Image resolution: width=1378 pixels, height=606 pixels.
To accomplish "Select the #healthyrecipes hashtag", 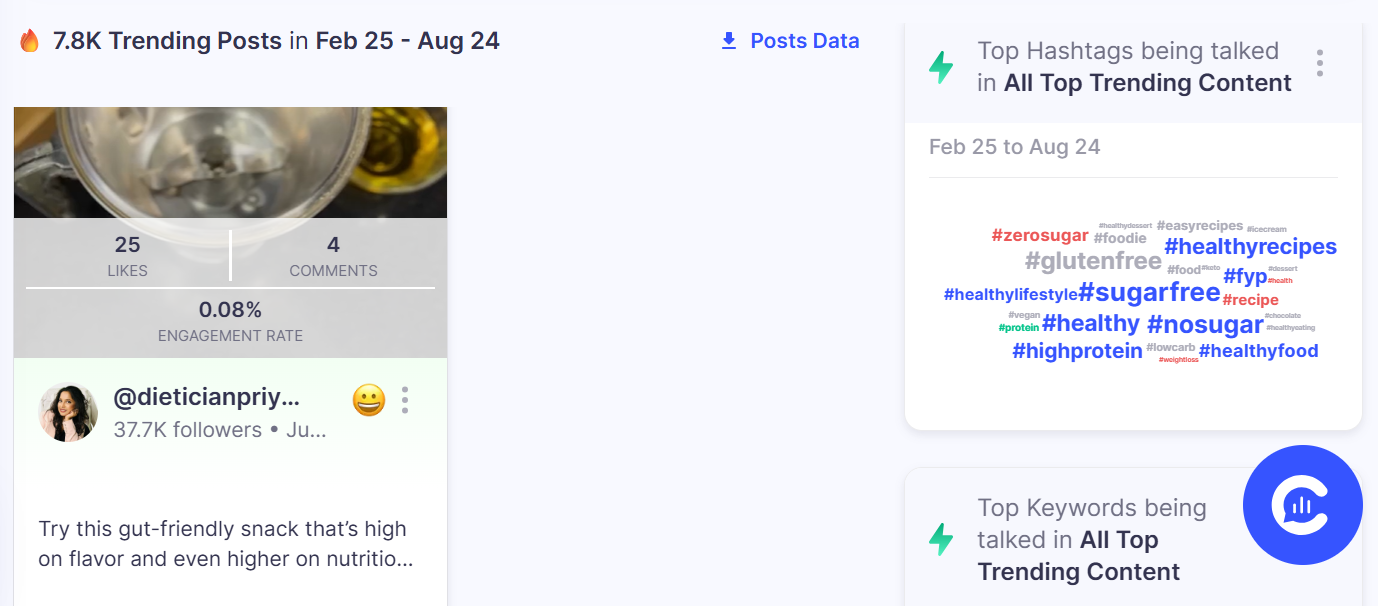I will pyautogui.click(x=1250, y=246).
